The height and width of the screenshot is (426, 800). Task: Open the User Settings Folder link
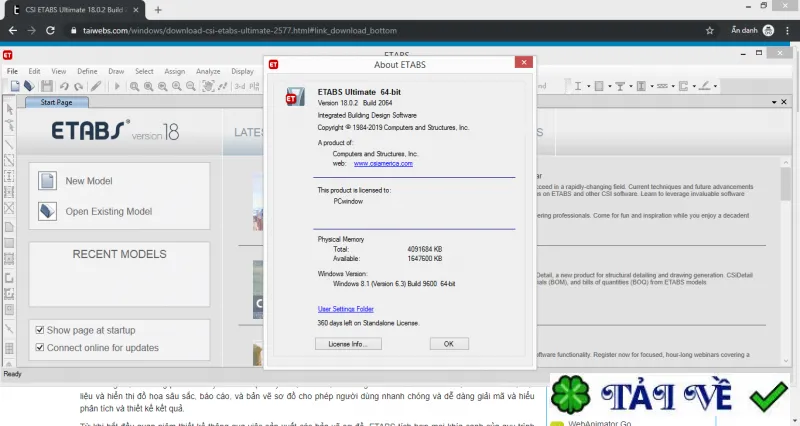point(345,309)
